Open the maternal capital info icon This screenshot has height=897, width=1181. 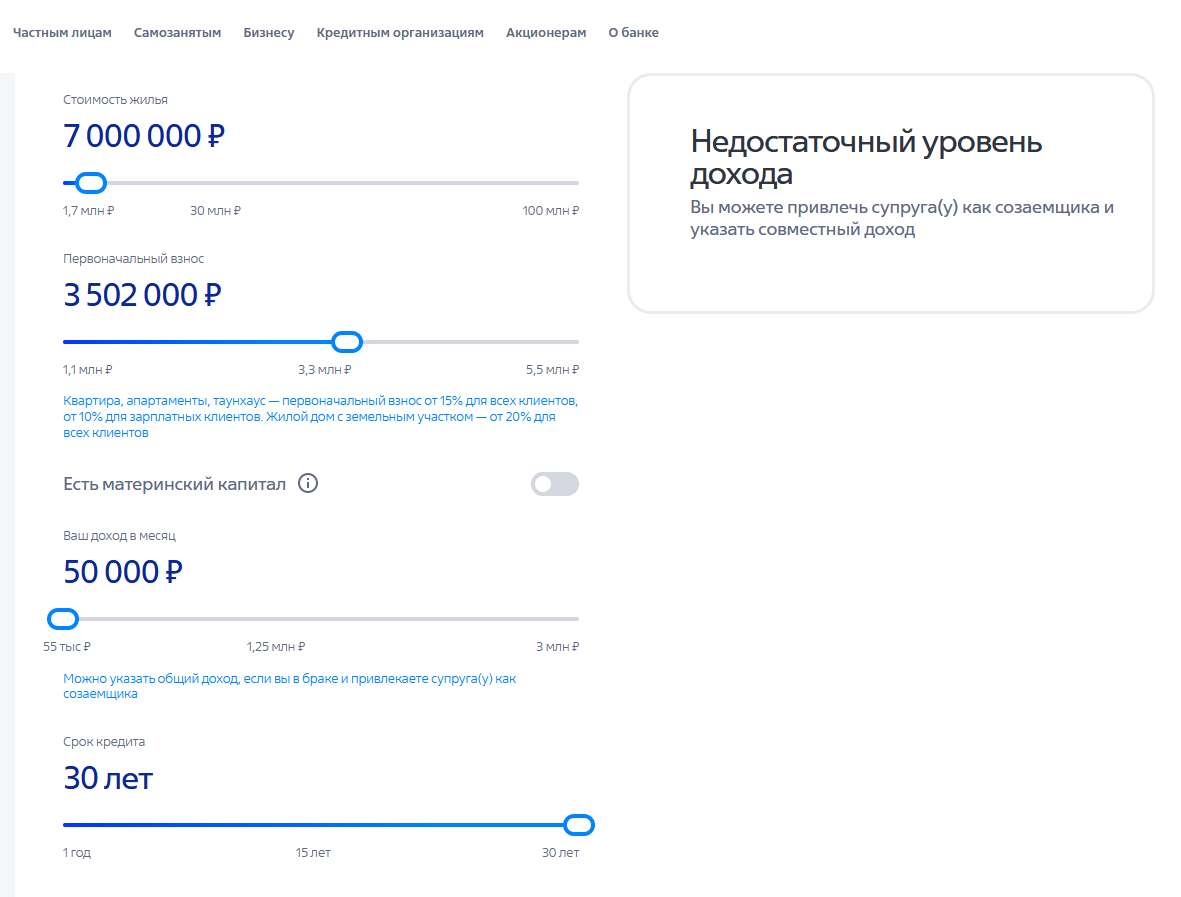(x=308, y=484)
